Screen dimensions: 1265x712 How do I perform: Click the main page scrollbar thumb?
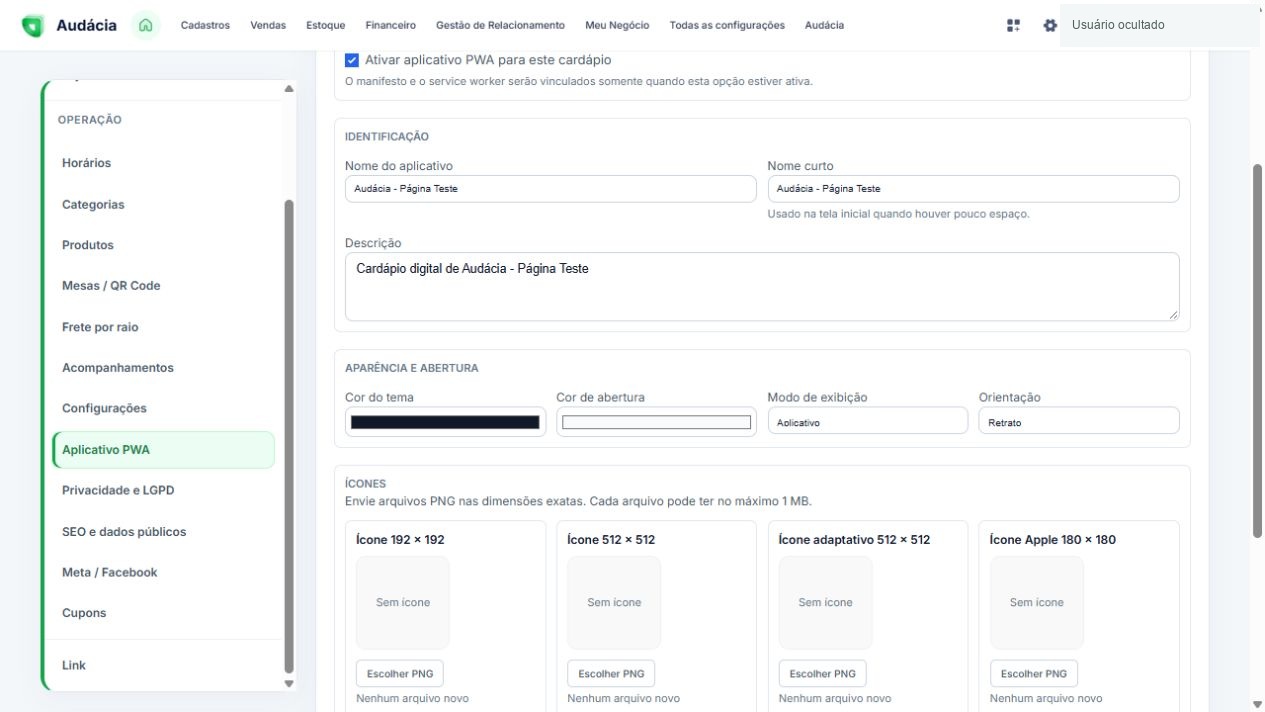1257,350
